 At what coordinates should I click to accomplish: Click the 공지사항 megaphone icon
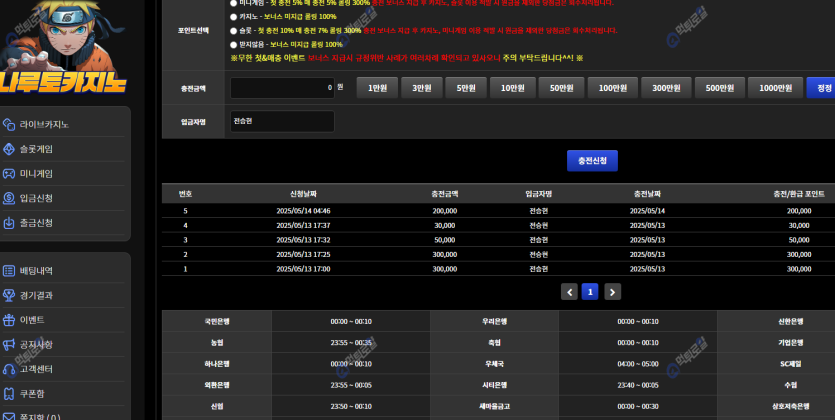(x=9, y=344)
